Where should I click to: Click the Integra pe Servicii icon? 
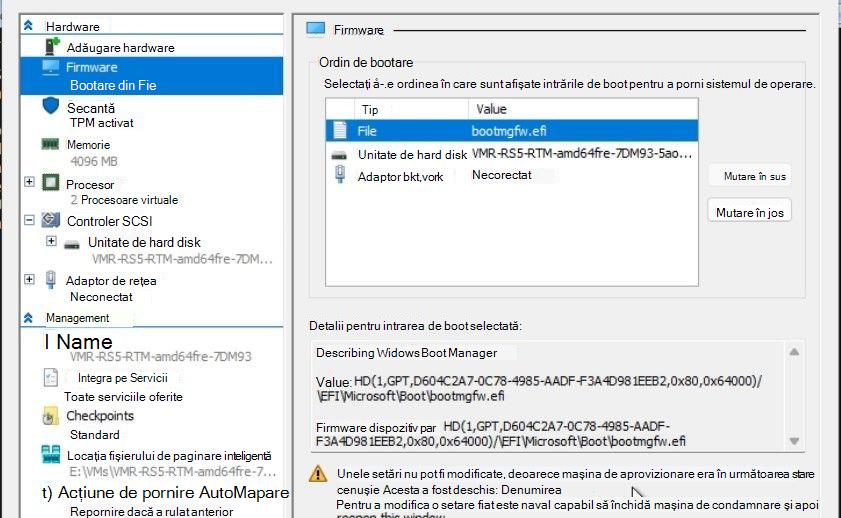pos(50,378)
